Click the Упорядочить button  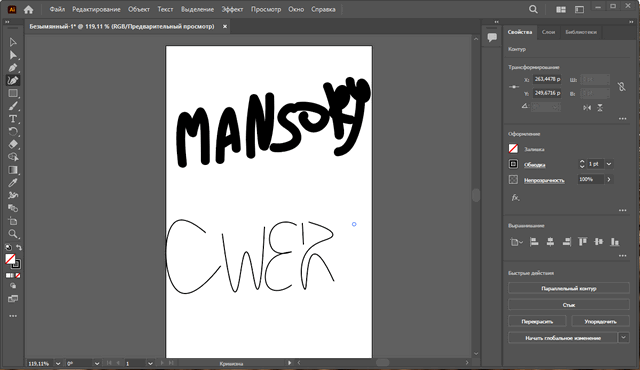click(600, 321)
